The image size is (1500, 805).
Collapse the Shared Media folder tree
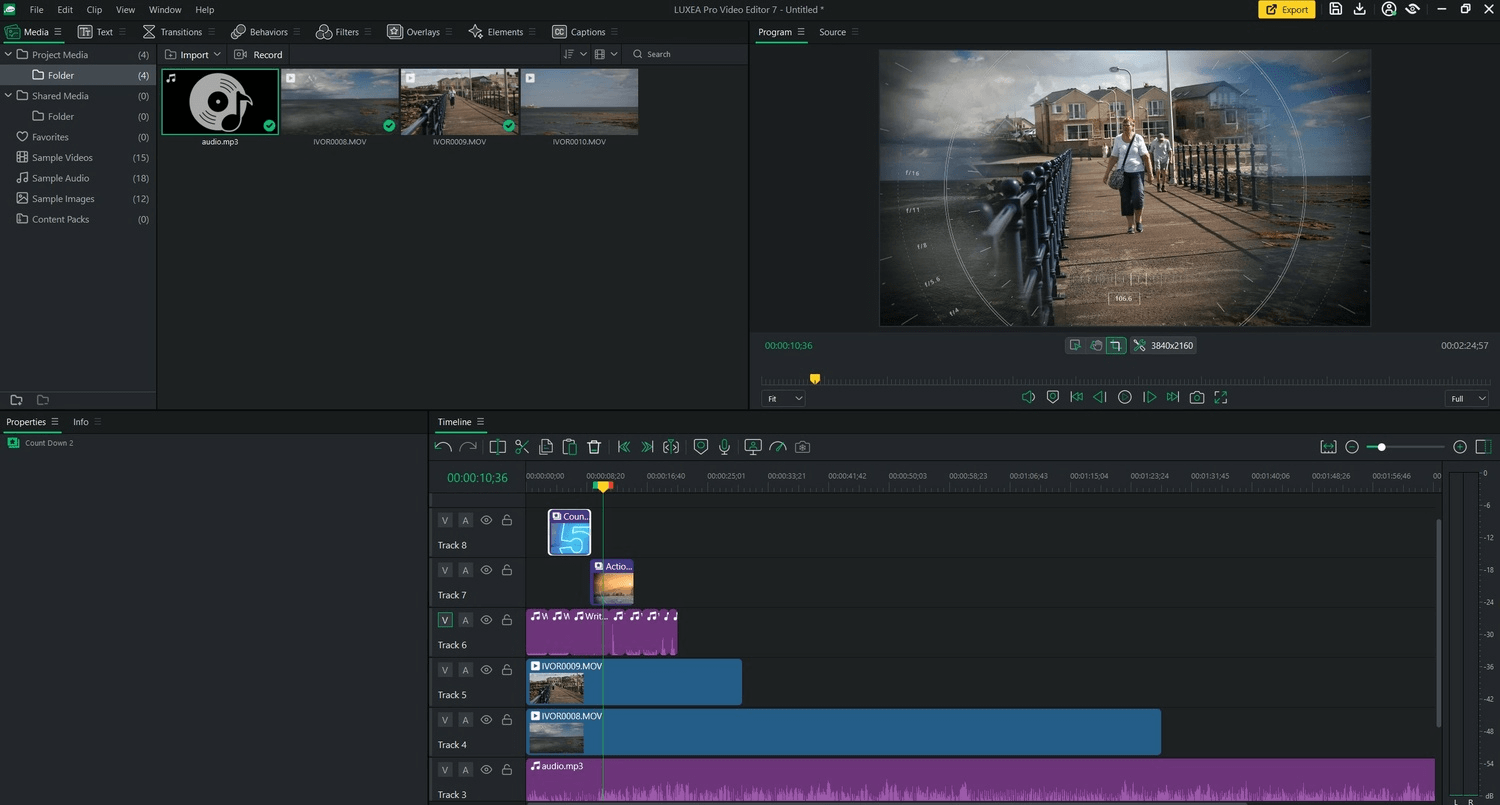tap(8, 95)
